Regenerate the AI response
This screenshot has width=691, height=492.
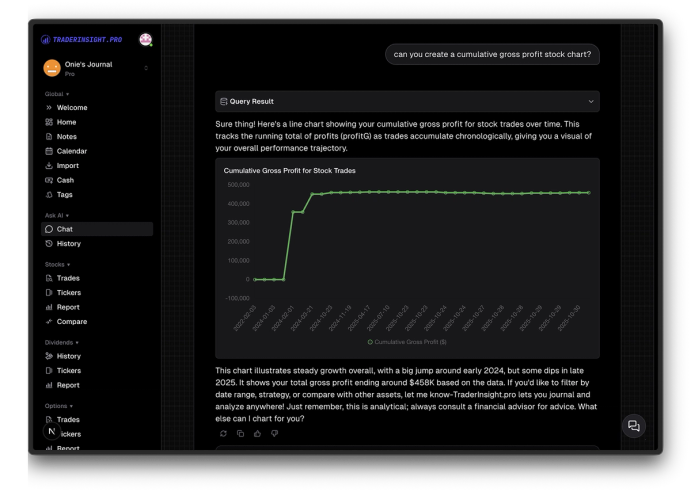[x=223, y=434]
